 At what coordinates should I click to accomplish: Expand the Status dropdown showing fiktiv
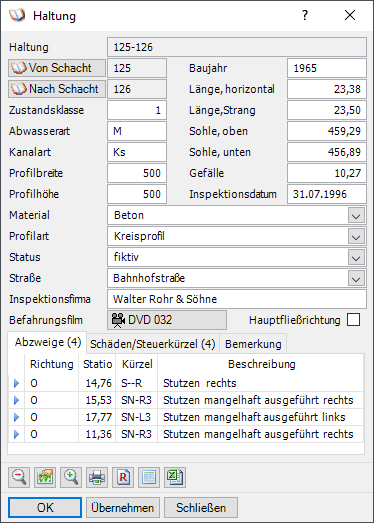tap(356, 257)
